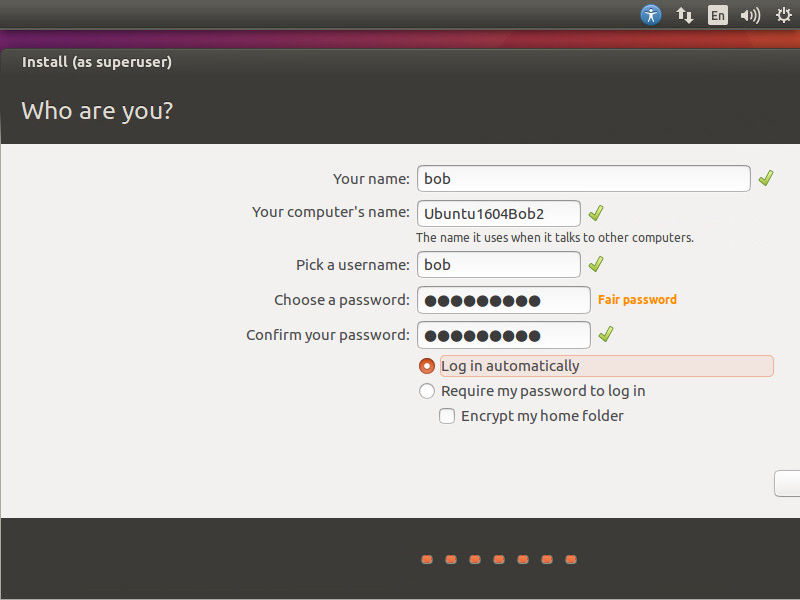Click the Your computer's name field
Screen dimensions: 800x600
point(498,213)
